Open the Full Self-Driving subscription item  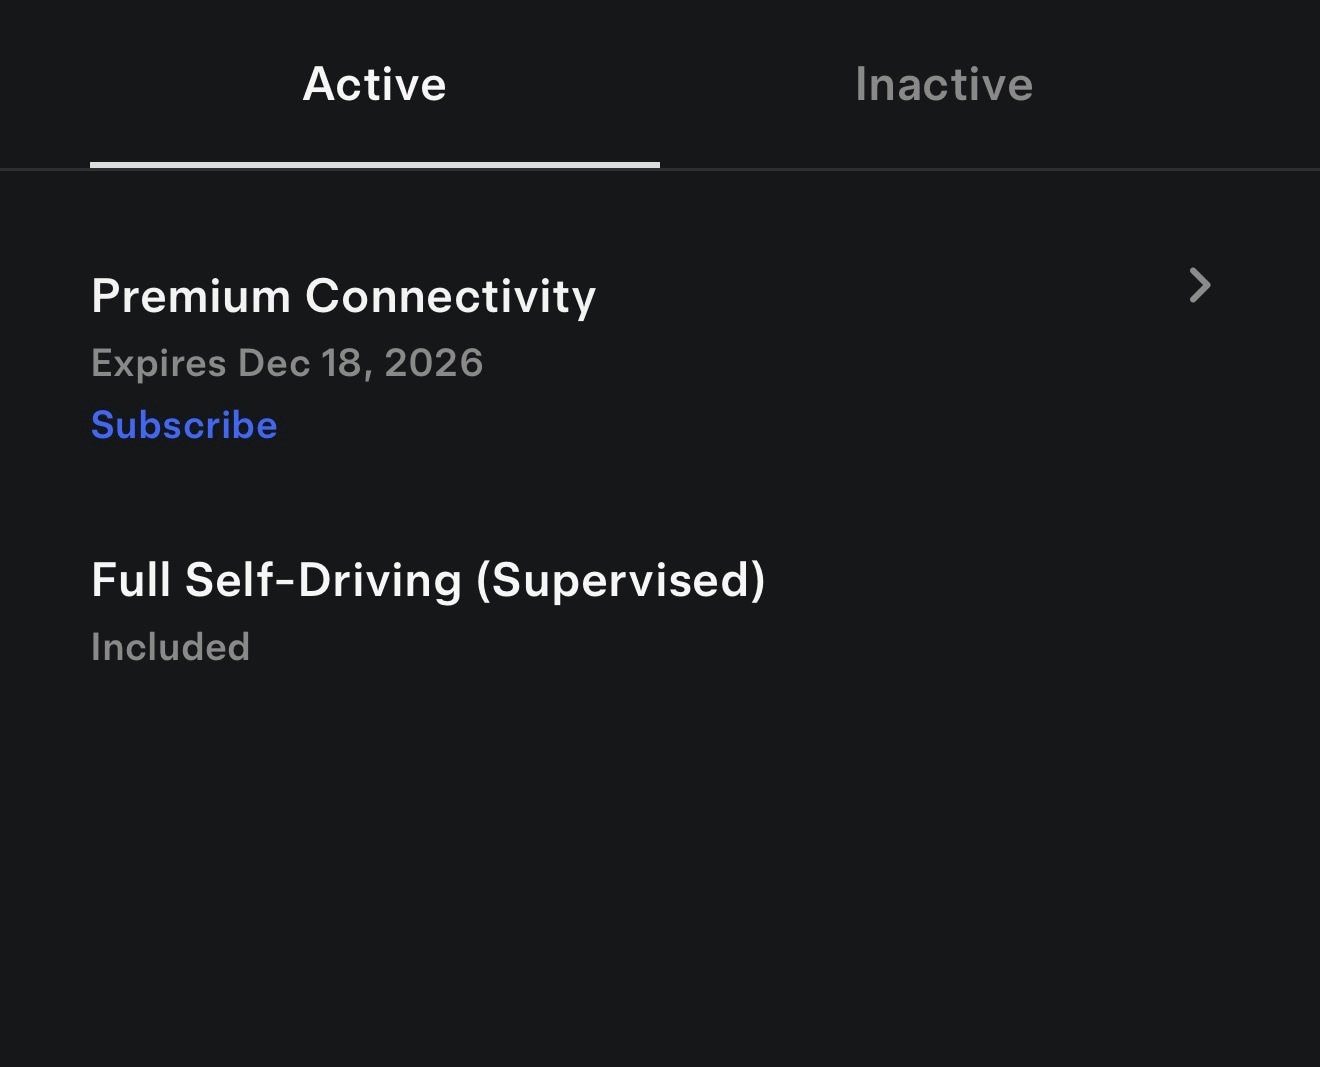tap(428, 580)
